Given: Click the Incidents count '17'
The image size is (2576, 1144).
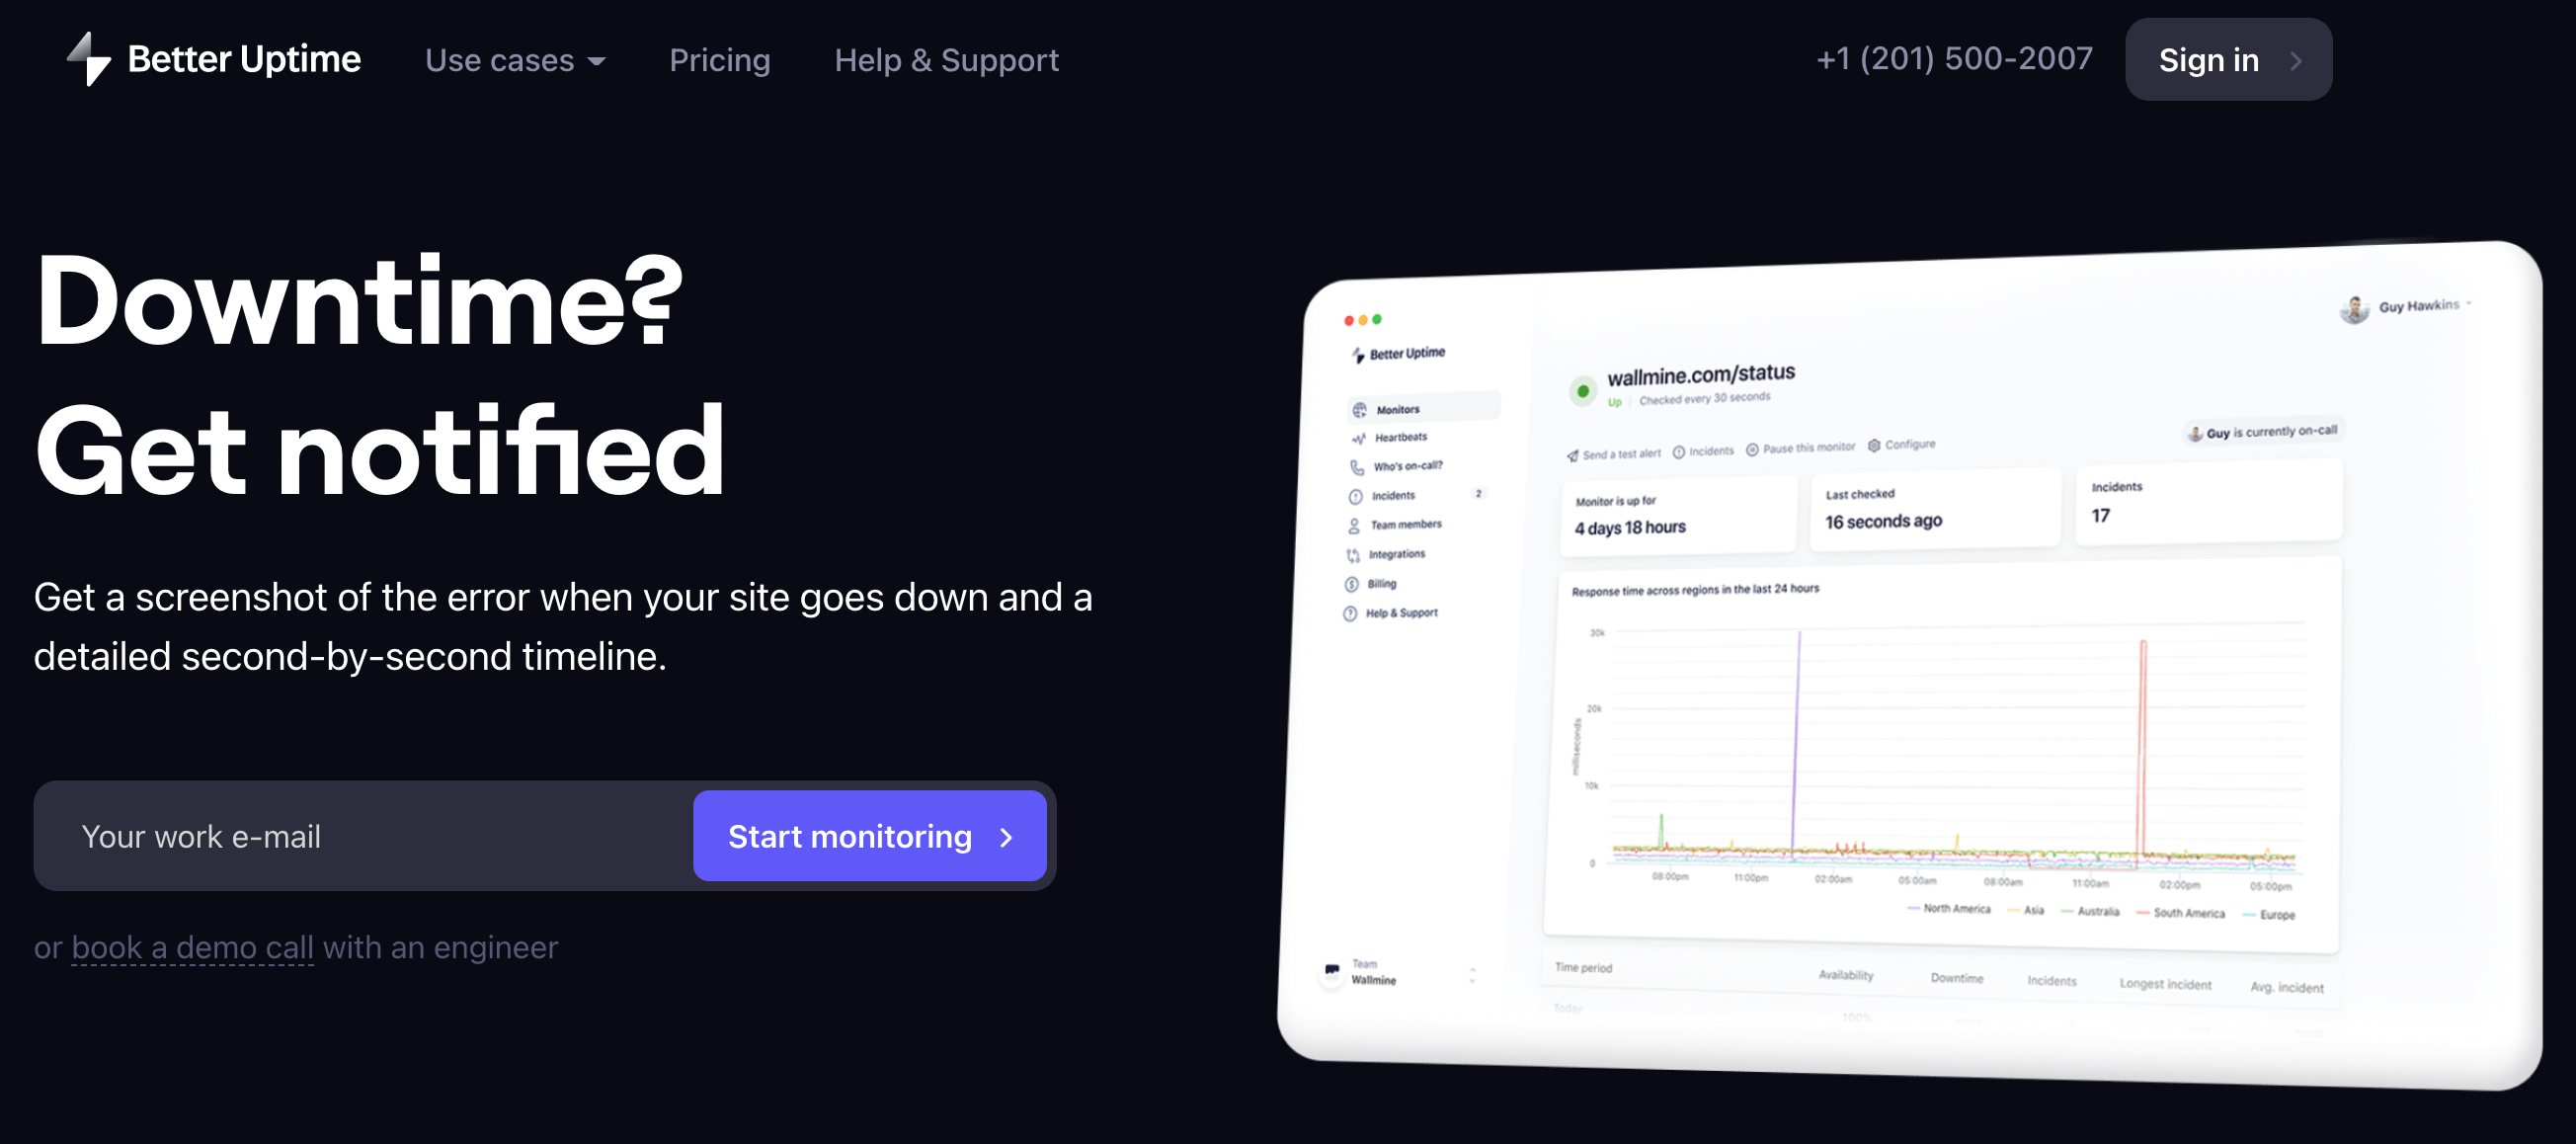Looking at the screenshot, I should (x=2100, y=515).
